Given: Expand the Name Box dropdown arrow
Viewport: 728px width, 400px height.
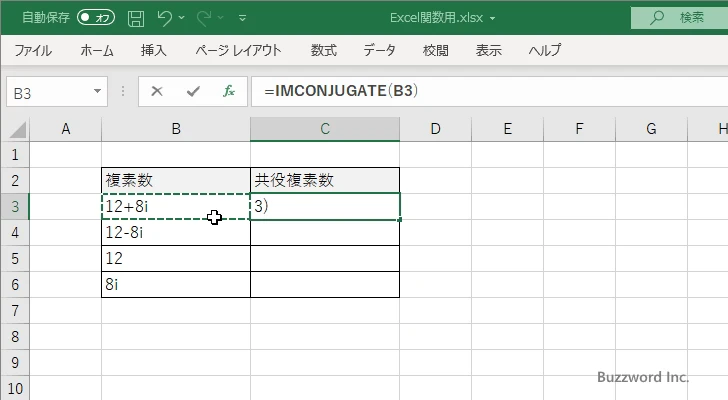Looking at the screenshot, I should pos(98,91).
